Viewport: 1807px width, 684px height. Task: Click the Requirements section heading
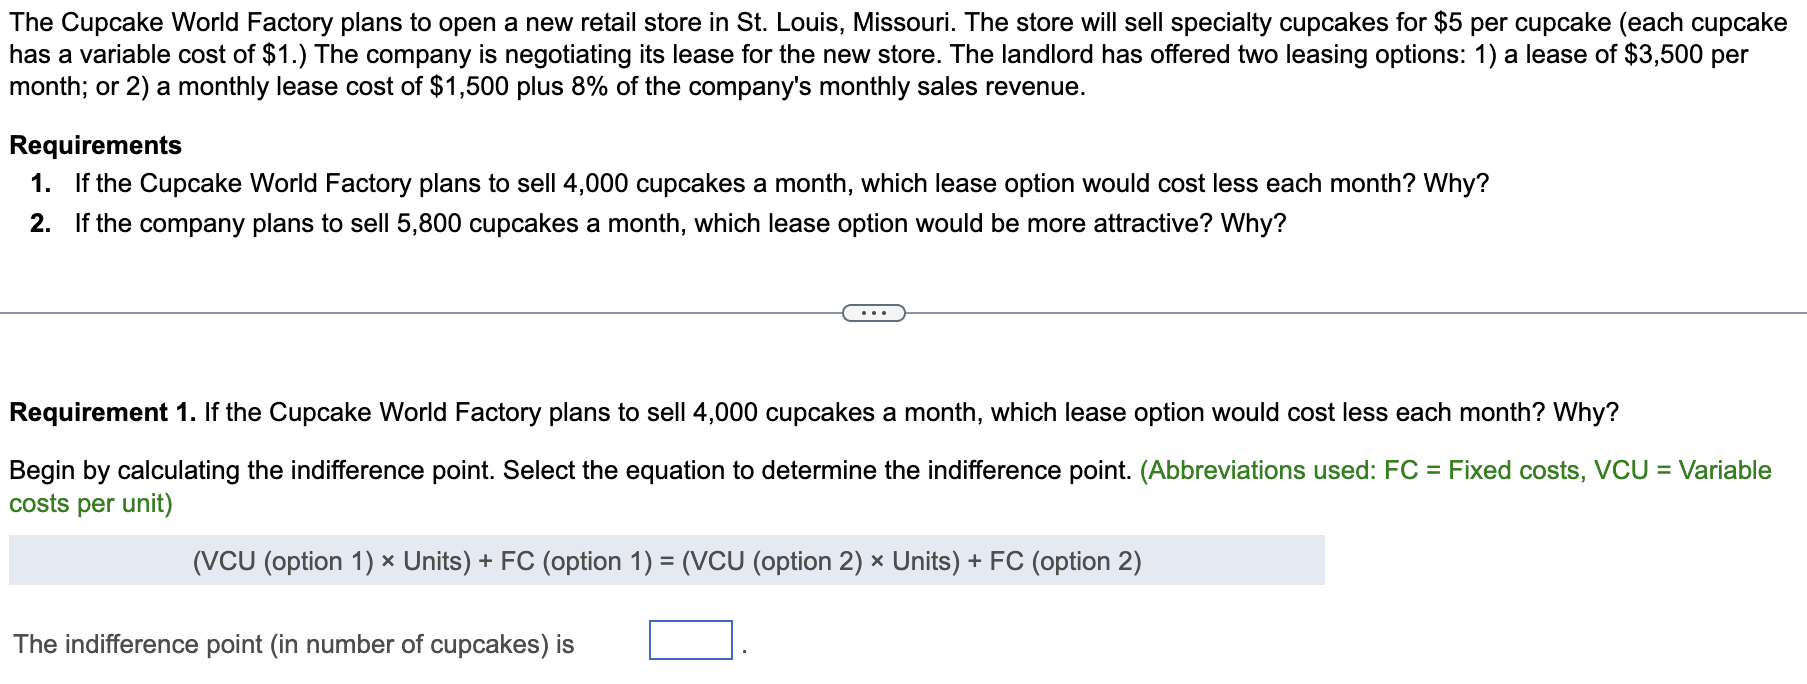[95, 146]
